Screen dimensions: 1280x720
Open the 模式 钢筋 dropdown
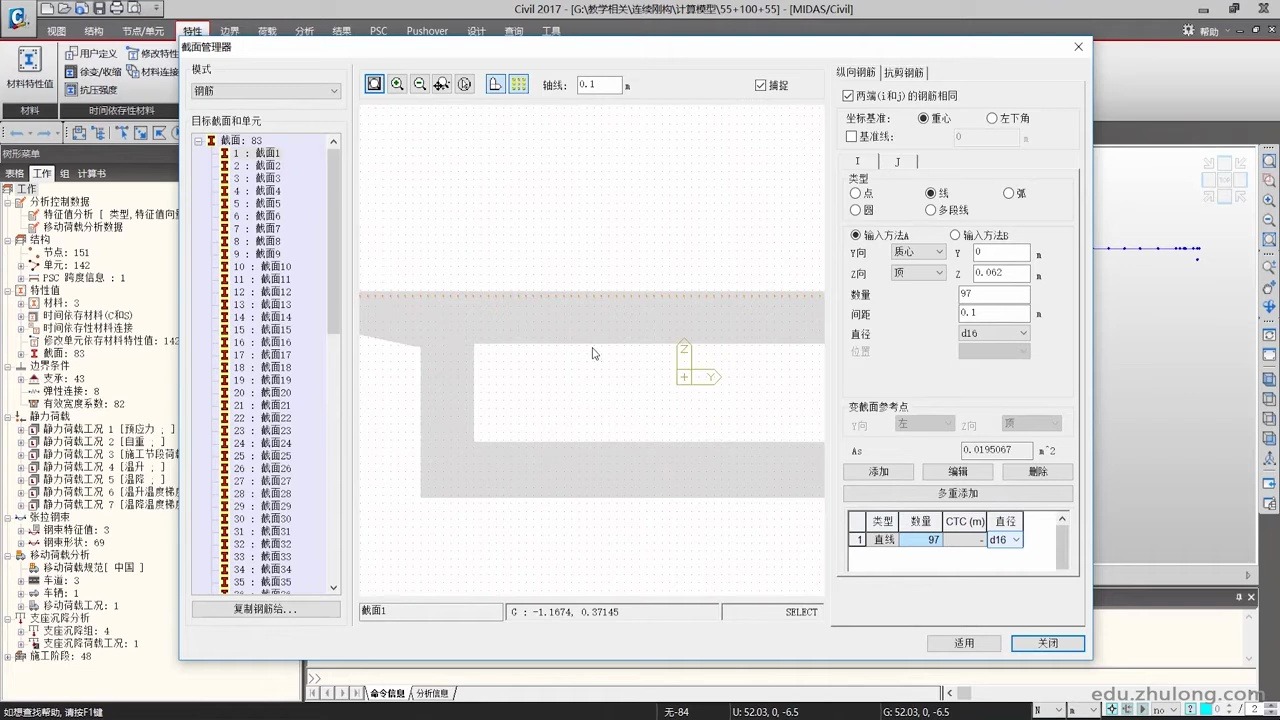[266, 91]
